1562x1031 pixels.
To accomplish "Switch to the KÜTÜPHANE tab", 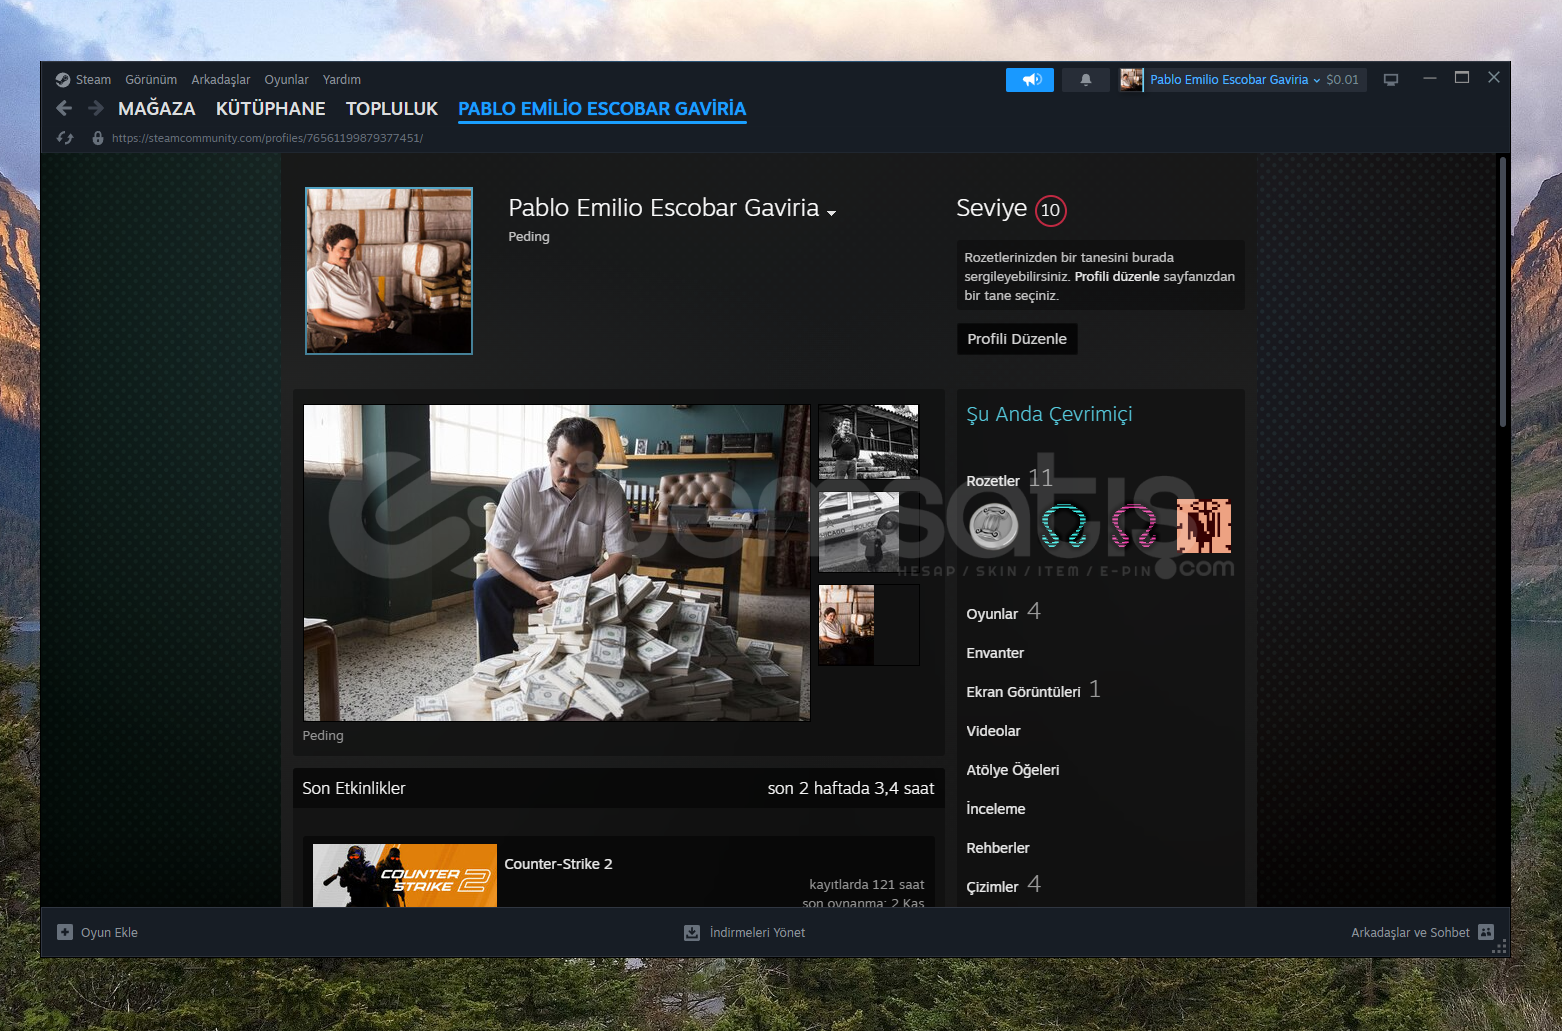I will tap(270, 109).
